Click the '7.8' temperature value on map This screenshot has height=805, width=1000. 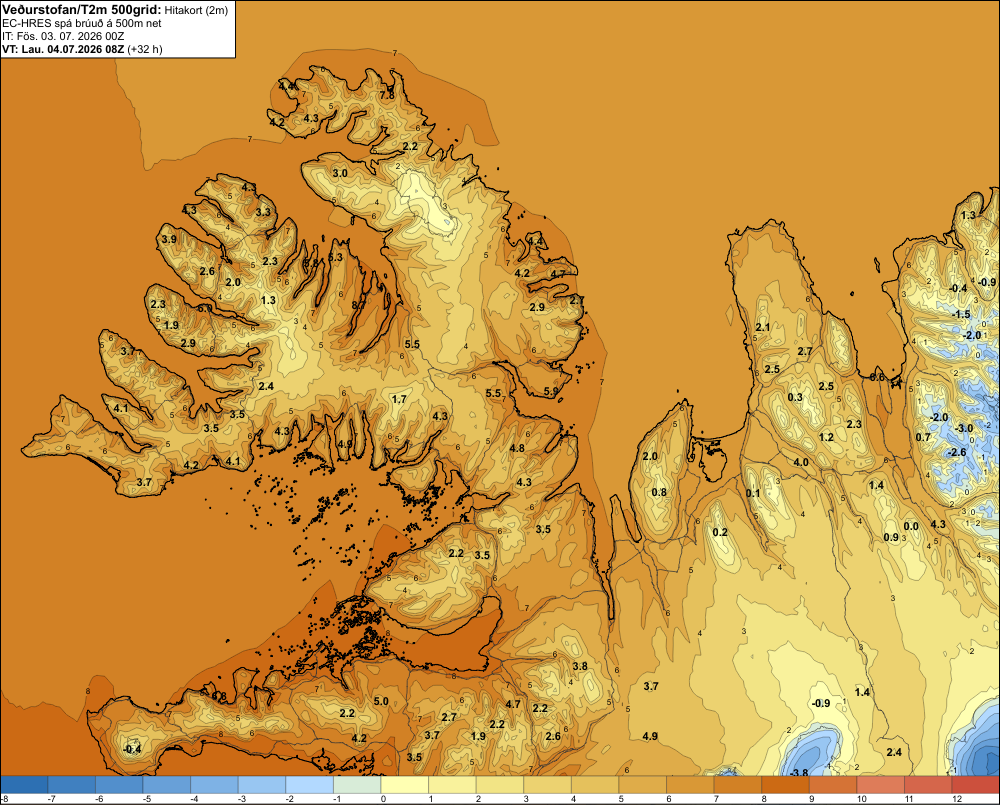point(387,95)
